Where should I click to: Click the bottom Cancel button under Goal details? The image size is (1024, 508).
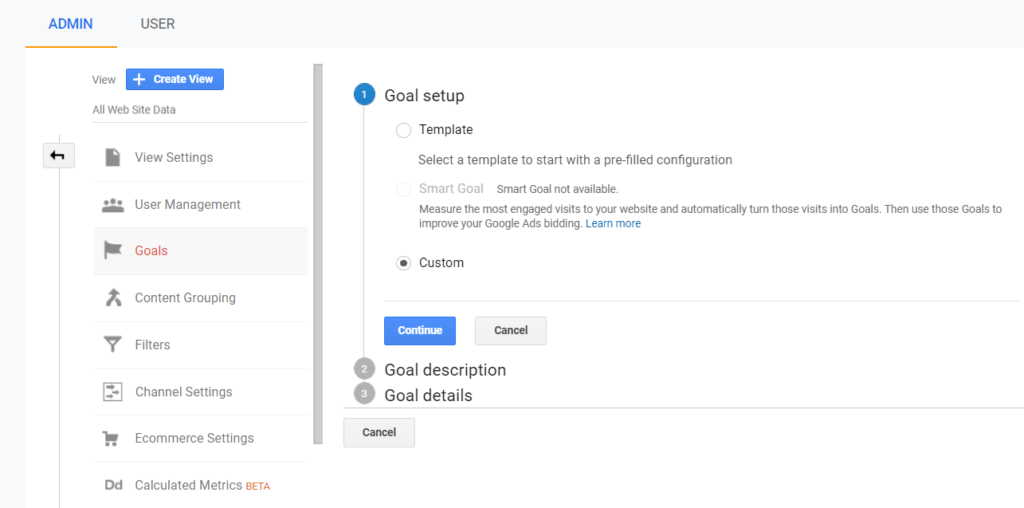[379, 432]
